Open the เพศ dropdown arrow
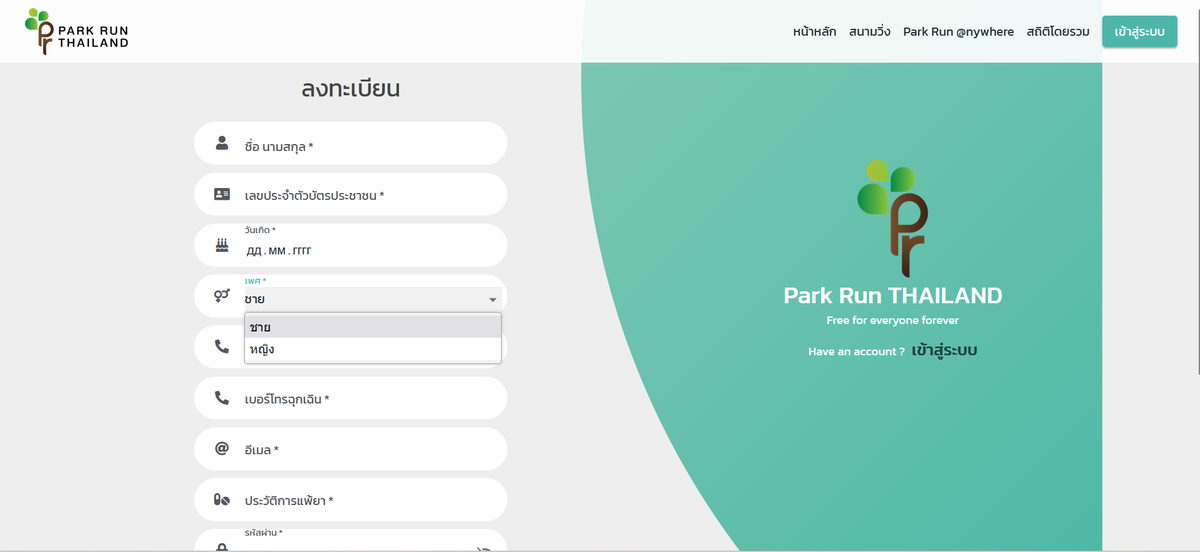The image size is (1200, 552). coord(492,300)
